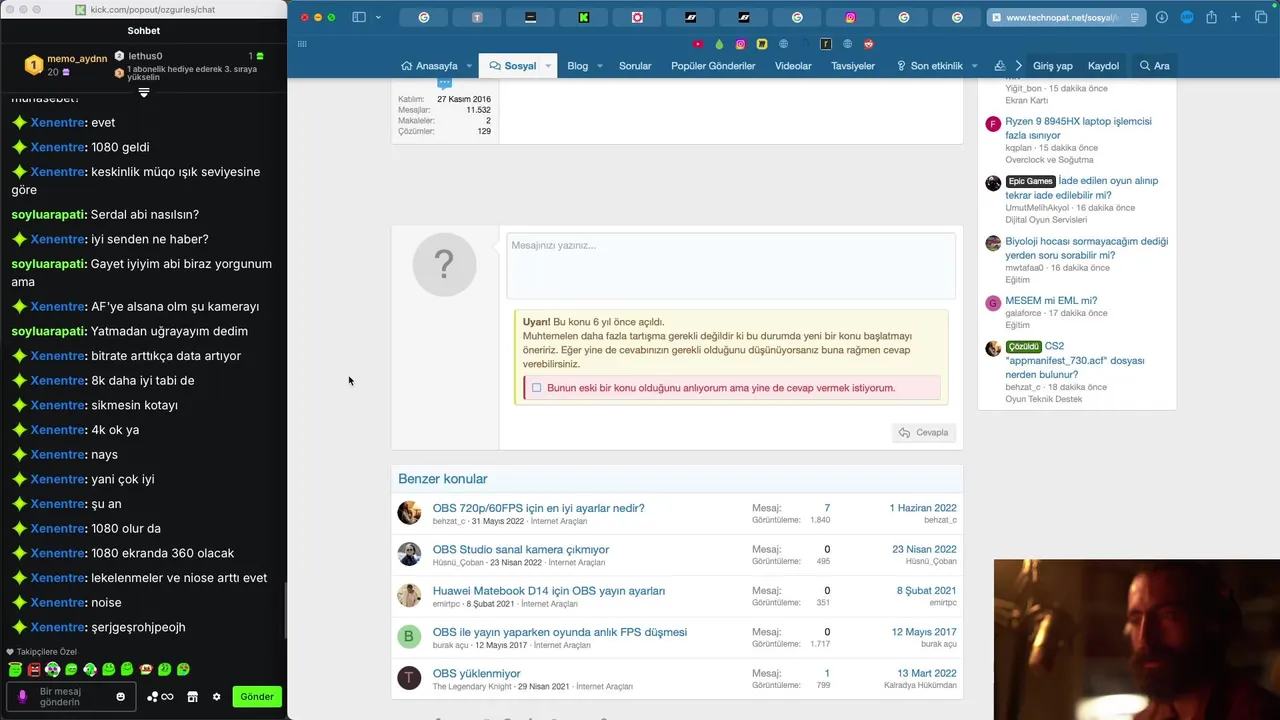Toggle Safari sidebar icon
This screenshot has height=720, width=1280.
coord(359,17)
